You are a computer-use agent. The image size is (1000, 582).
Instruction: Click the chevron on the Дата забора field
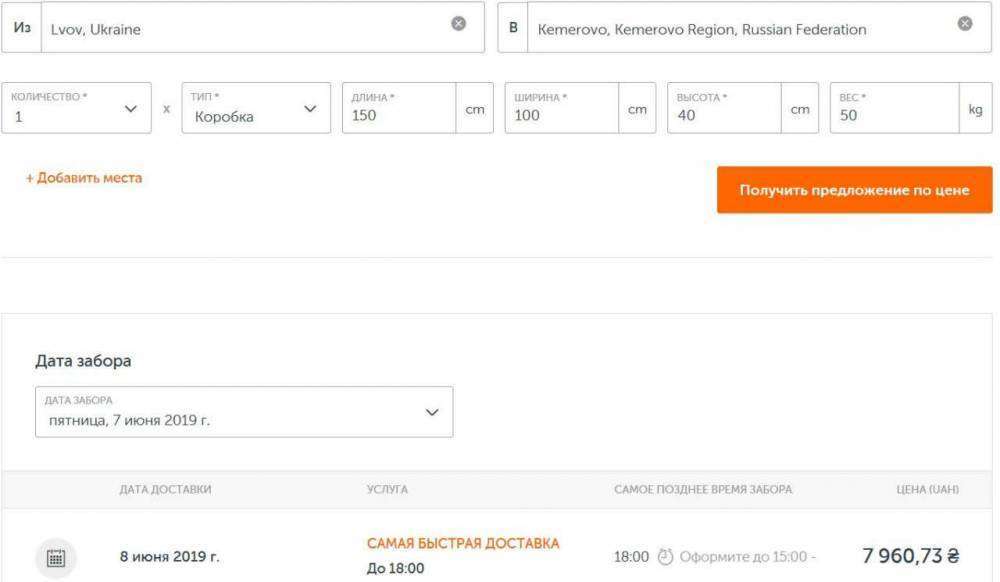tap(430, 411)
